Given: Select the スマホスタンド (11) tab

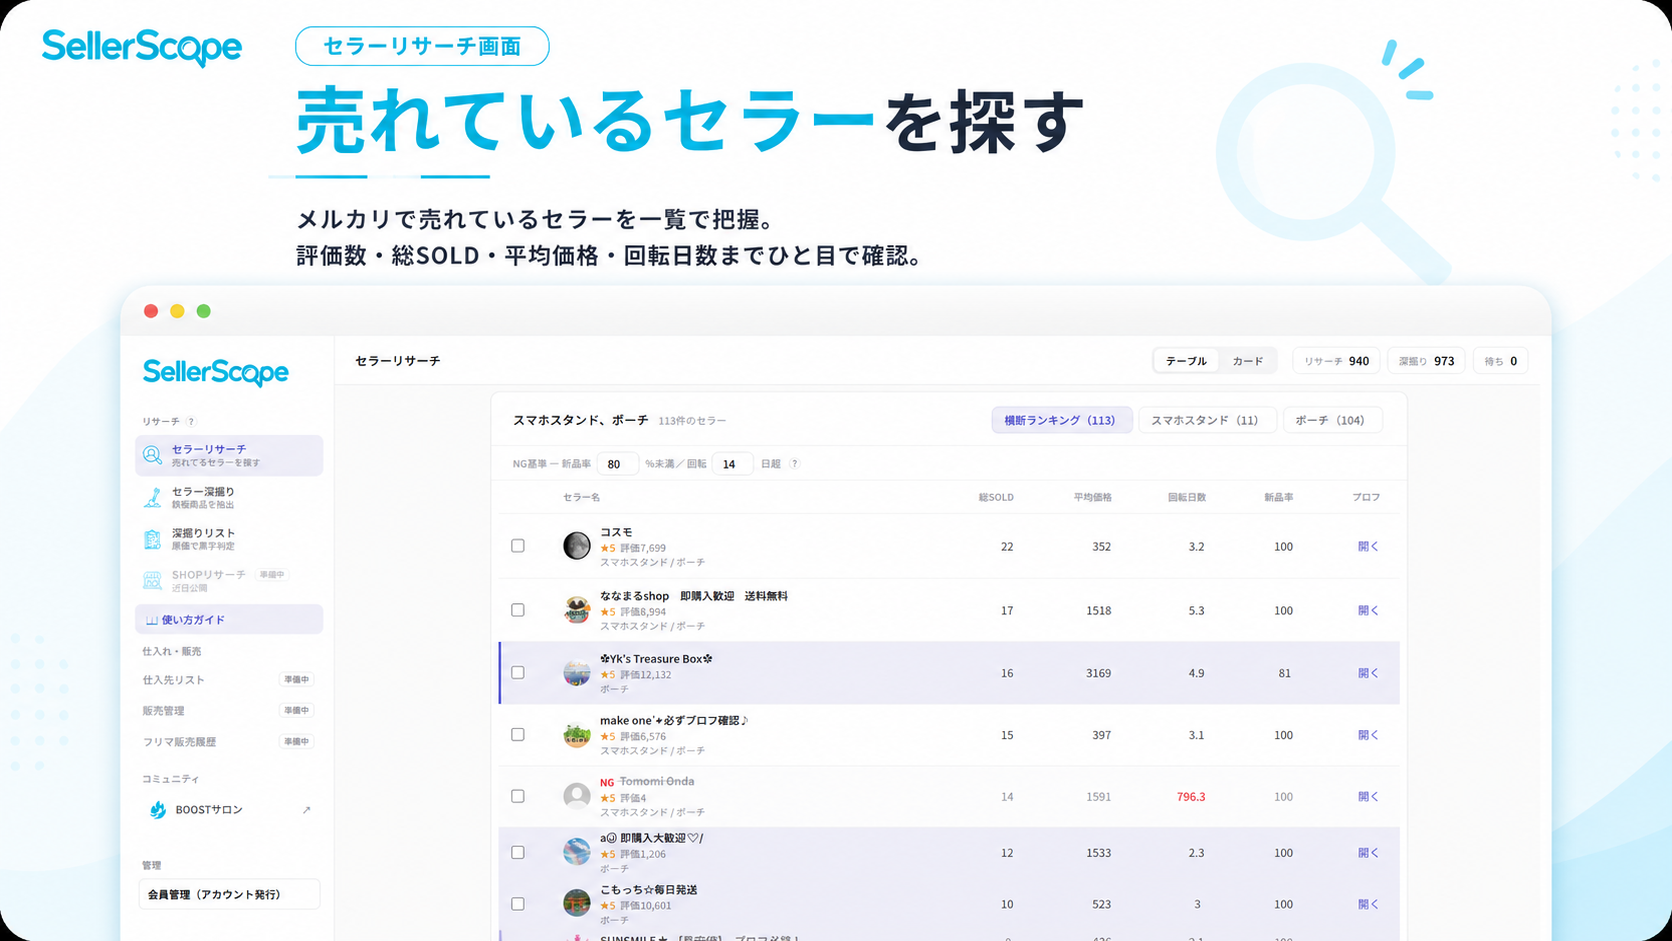Looking at the screenshot, I should [x=1207, y=421].
